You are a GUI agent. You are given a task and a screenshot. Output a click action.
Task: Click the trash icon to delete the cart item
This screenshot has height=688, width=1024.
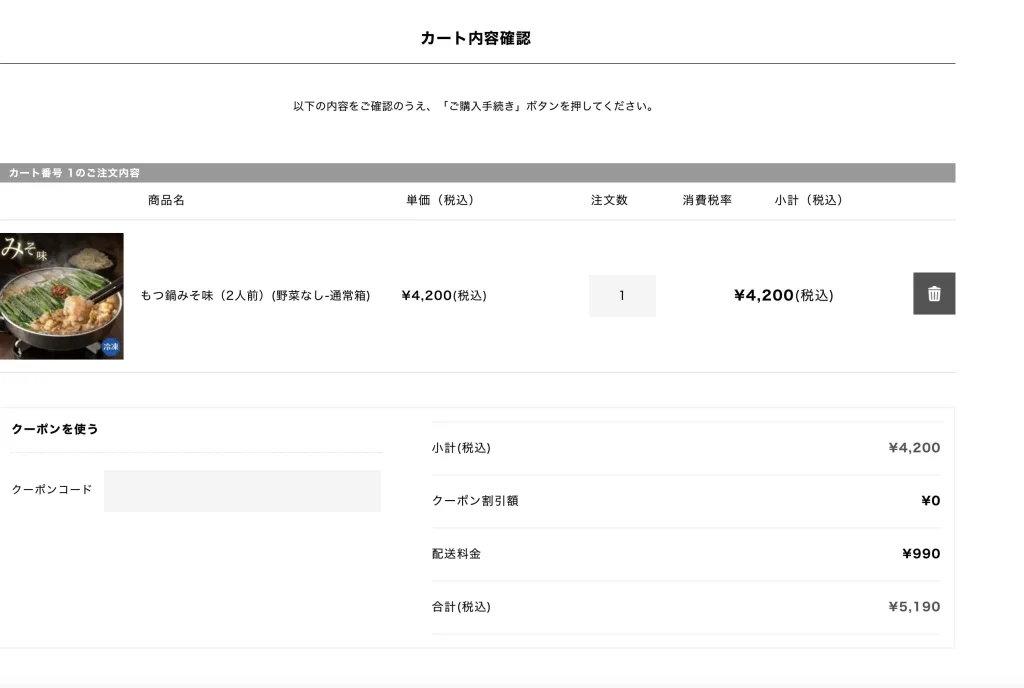[x=933, y=293]
